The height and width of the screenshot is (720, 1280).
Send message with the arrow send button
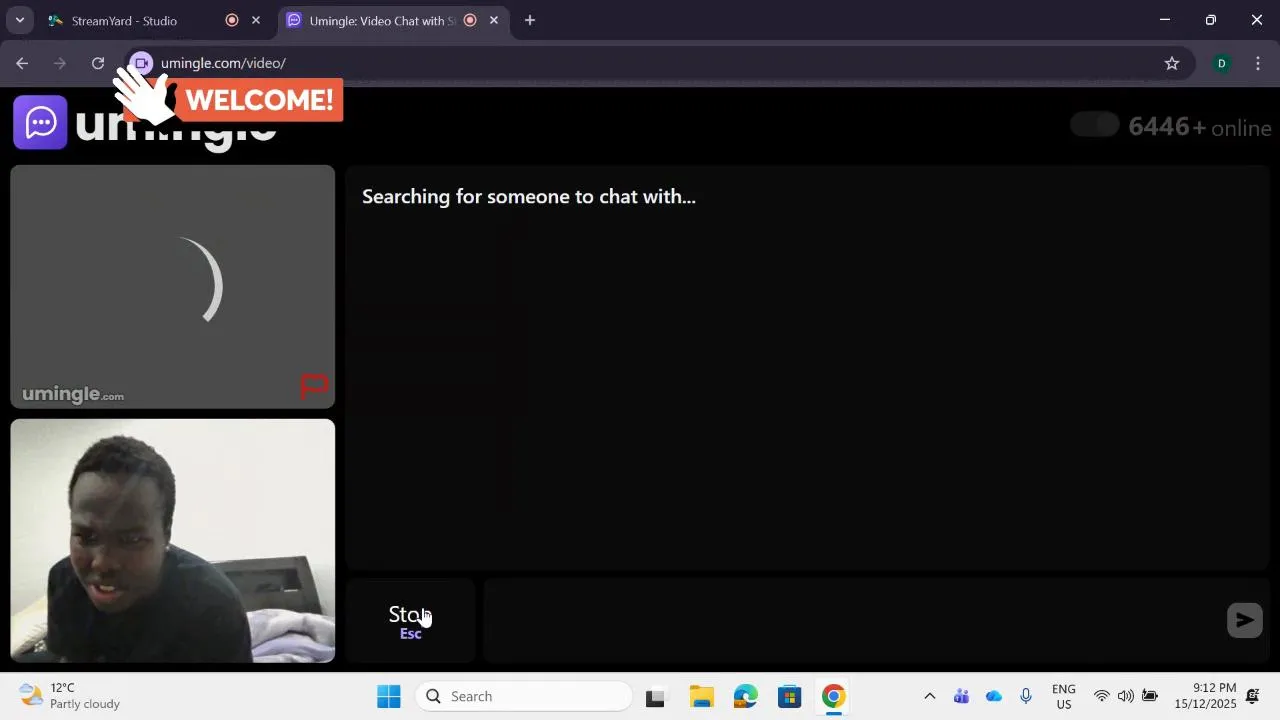pos(1244,620)
